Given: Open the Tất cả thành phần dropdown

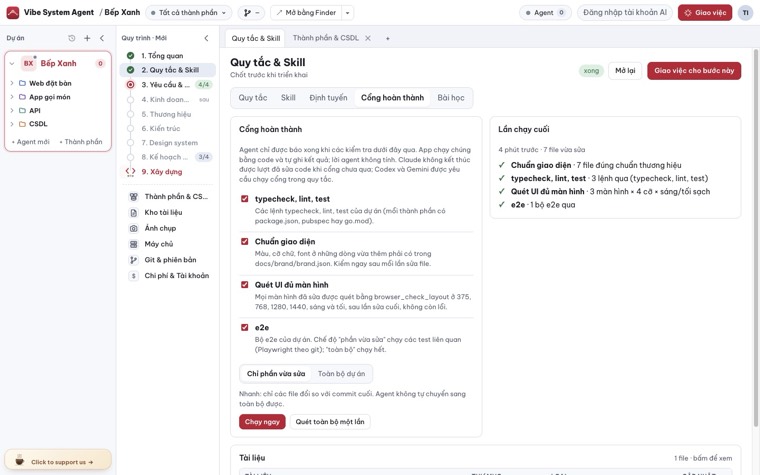Looking at the screenshot, I should [189, 13].
